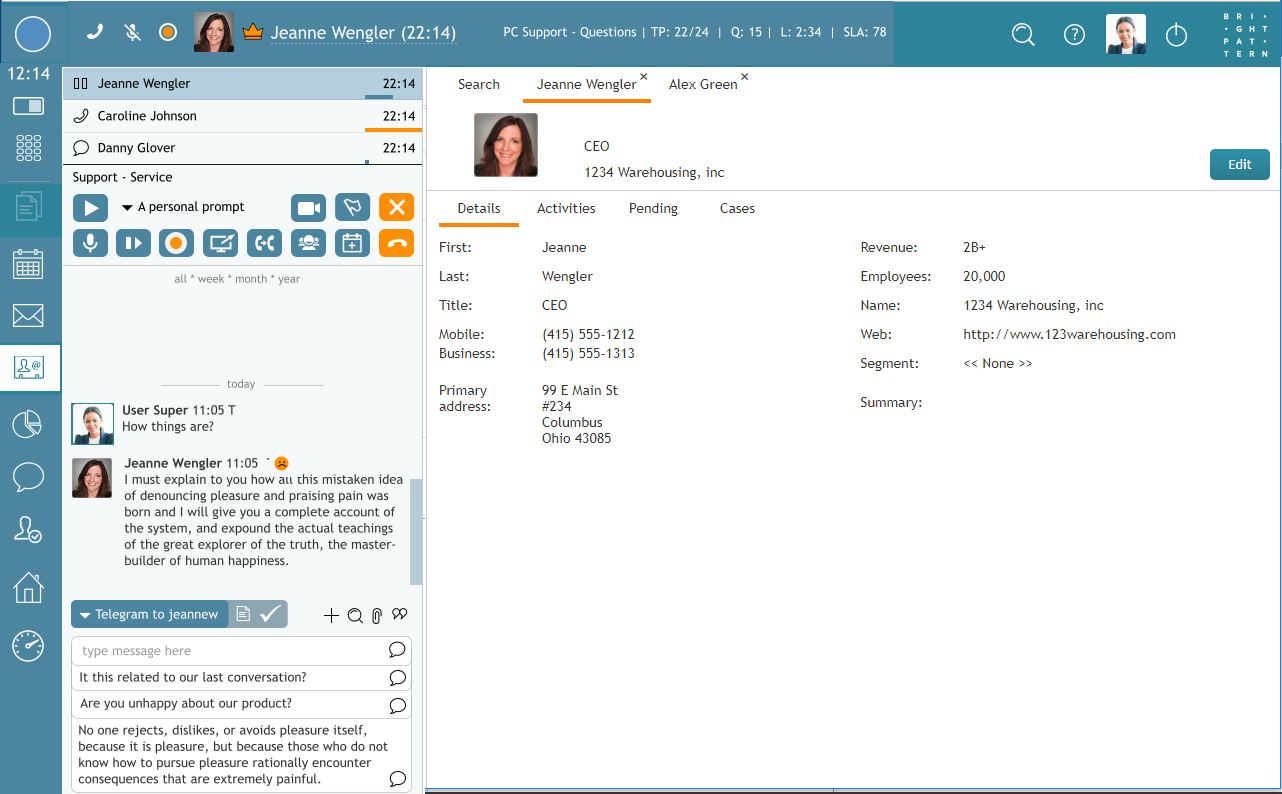
Task: Open the Activities sub-tab
Action: point(566,208)
